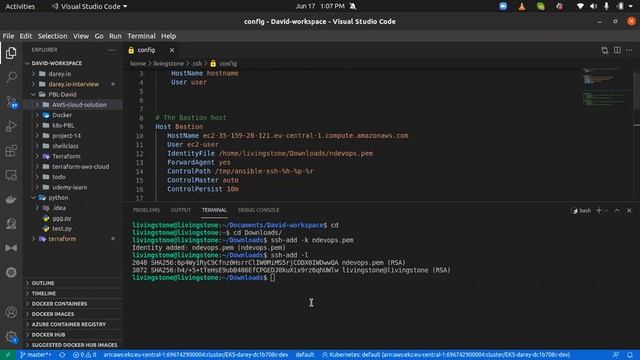Screen dimensions: 640x360
Task: Open the Extensions view
Action: (11, 151)
